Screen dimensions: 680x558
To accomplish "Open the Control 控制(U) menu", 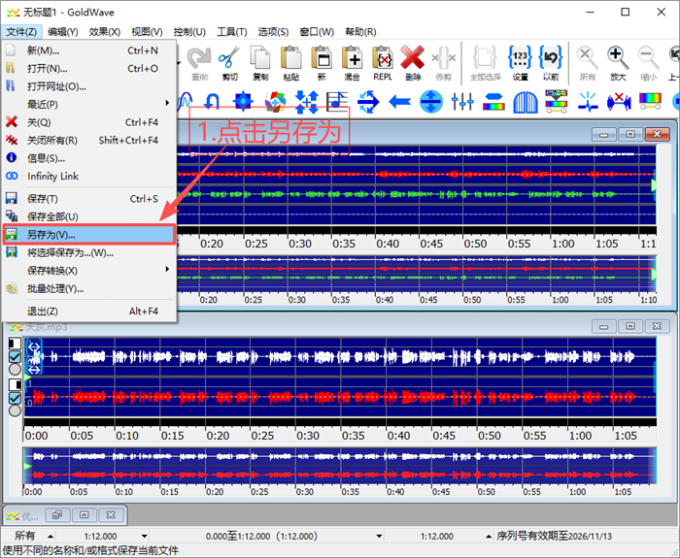I will pyautogui.click(x=189, y=32).
